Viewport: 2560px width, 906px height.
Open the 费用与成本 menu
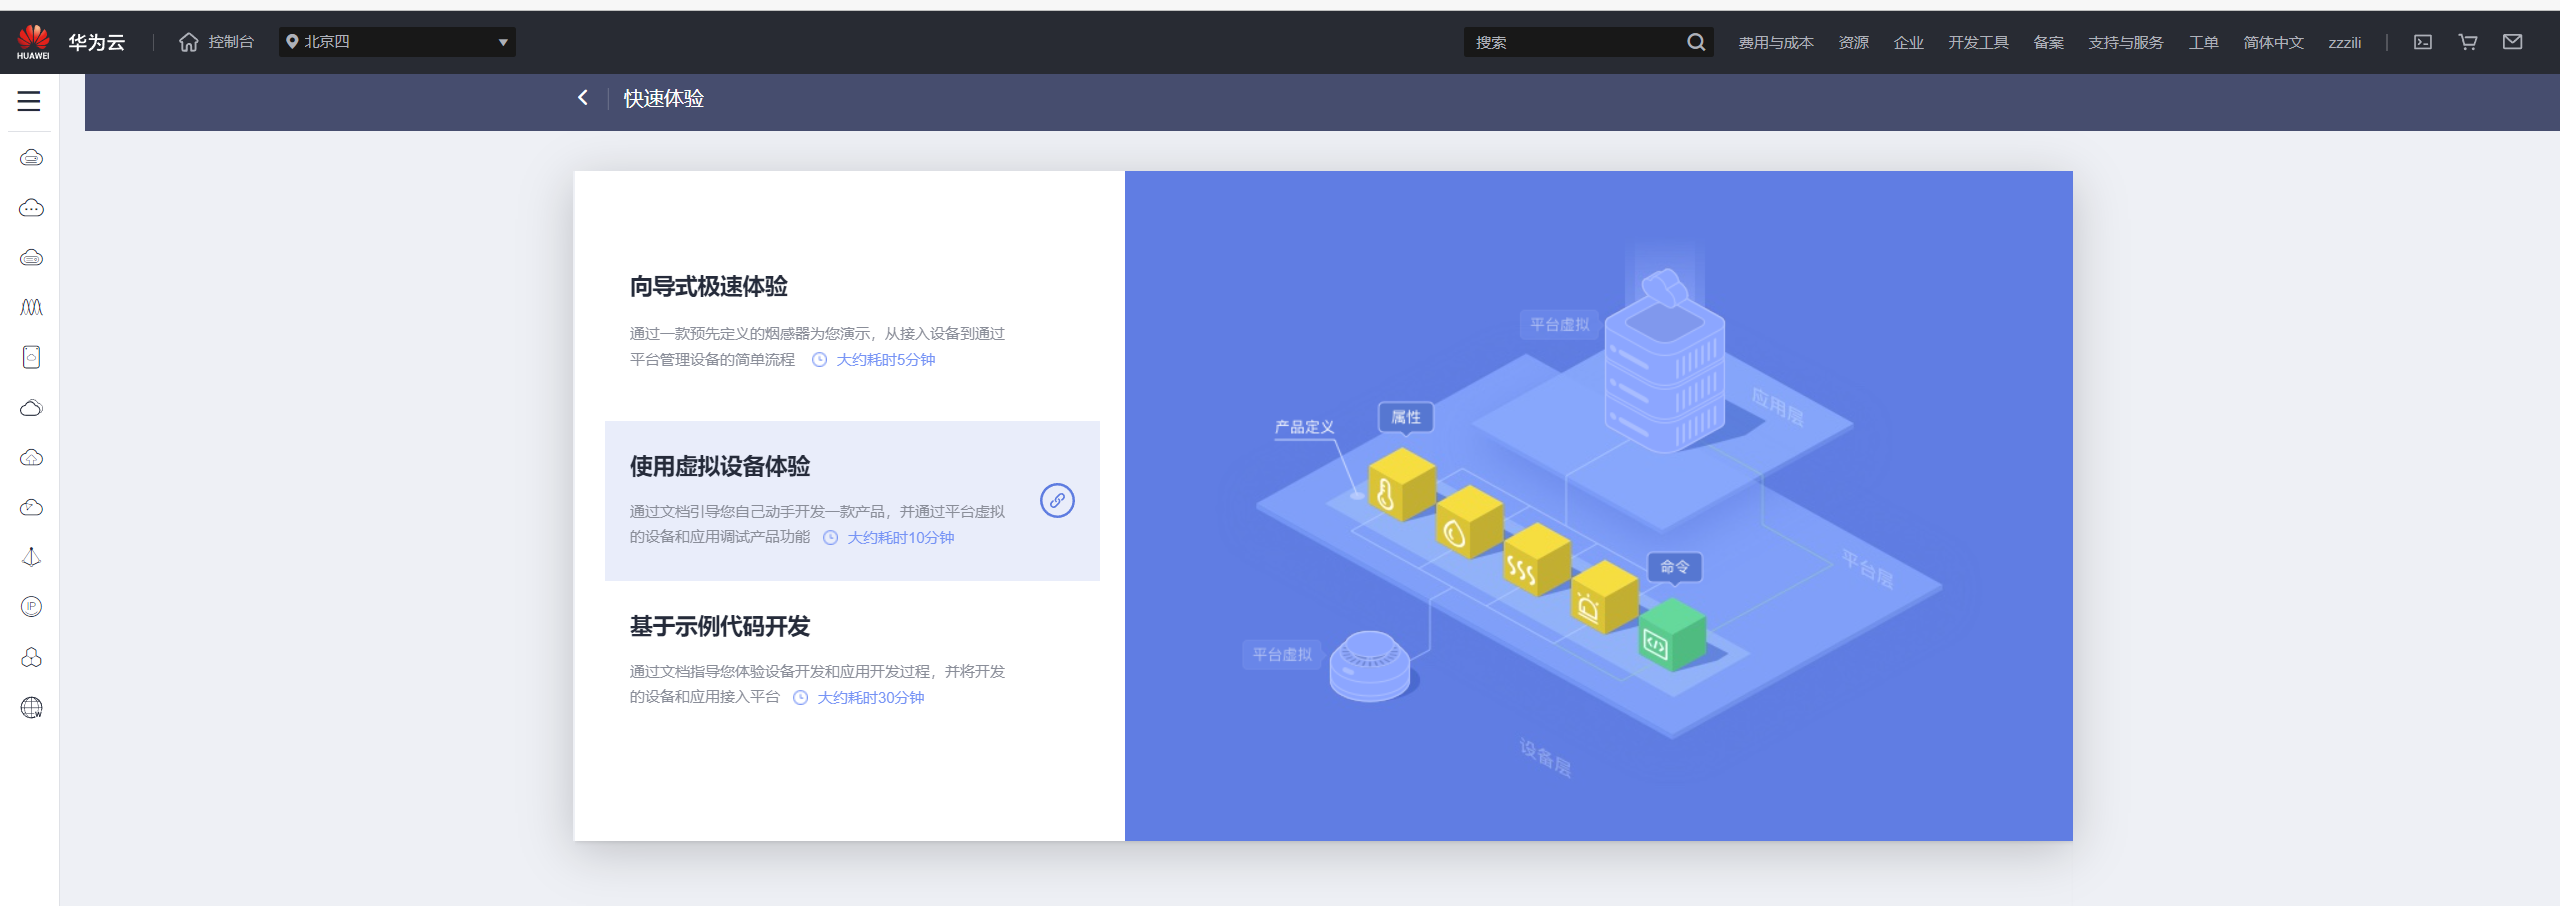click(1776, 42)
